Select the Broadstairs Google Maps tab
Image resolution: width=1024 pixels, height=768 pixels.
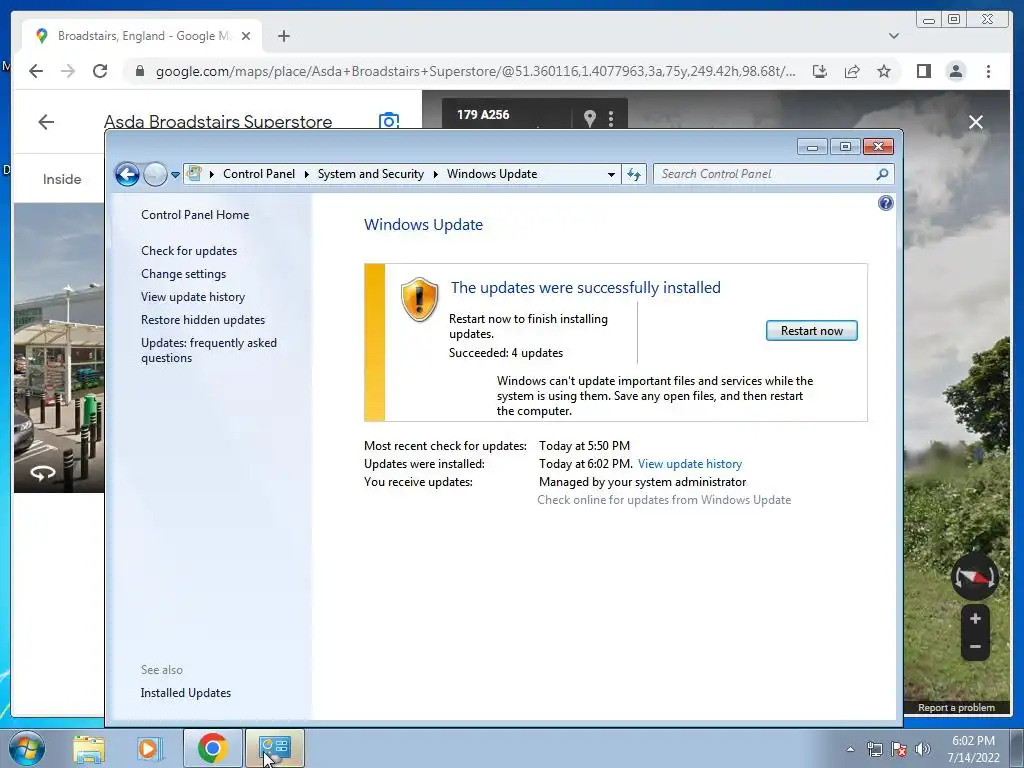coord(142,36)
